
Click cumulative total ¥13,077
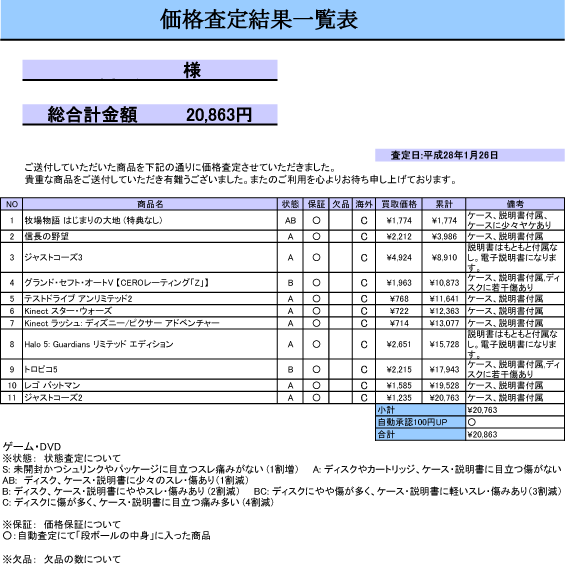pyautogui.click(x=444, y=323)
